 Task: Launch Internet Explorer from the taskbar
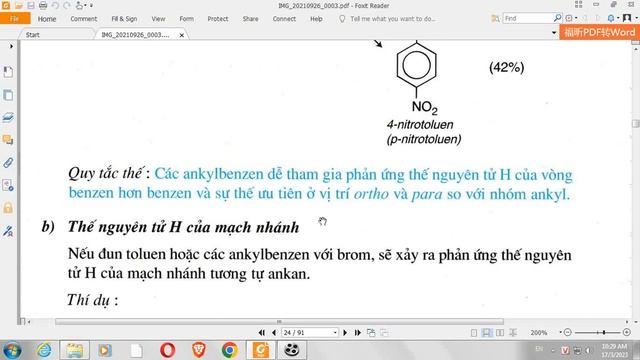coord(44,350)
